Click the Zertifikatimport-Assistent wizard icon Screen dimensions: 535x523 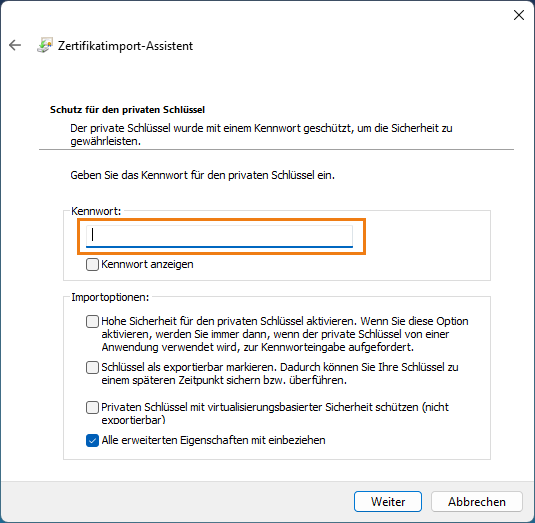click(x=45, y=45)
